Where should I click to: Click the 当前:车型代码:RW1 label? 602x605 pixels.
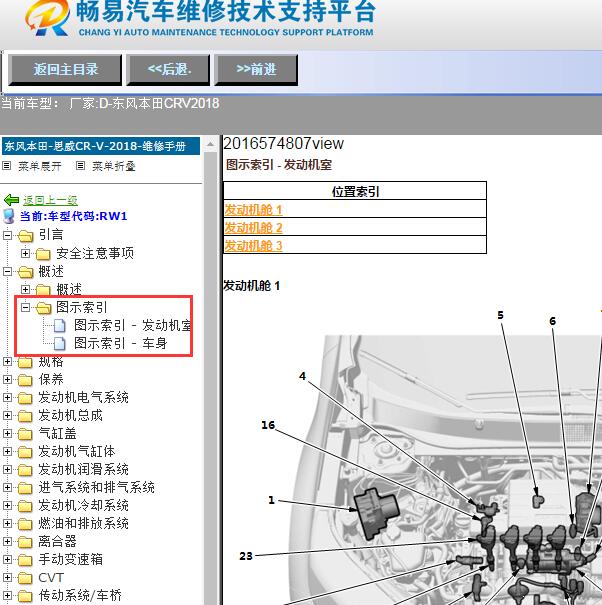coord(73,216)
